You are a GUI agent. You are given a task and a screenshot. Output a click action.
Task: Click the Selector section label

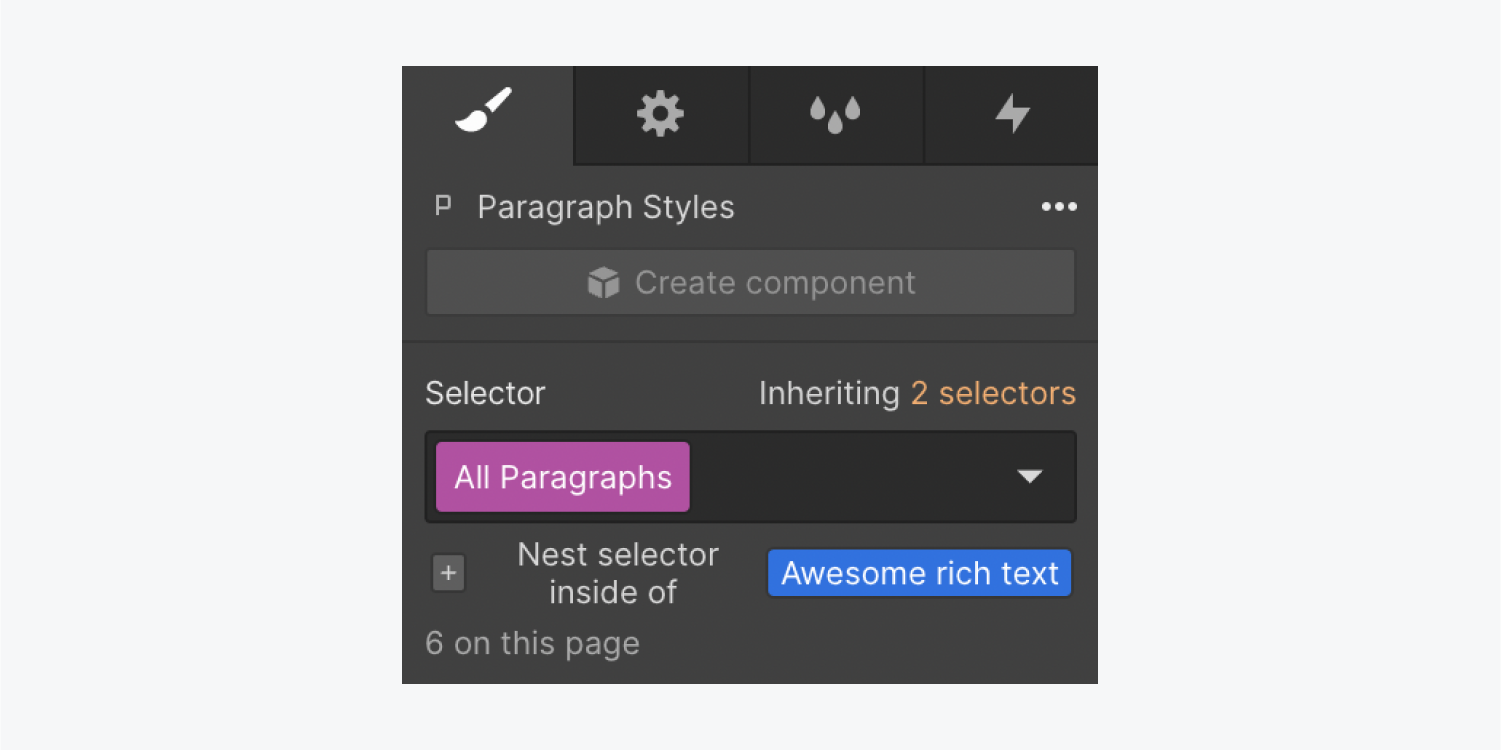(x=485, y=393)
